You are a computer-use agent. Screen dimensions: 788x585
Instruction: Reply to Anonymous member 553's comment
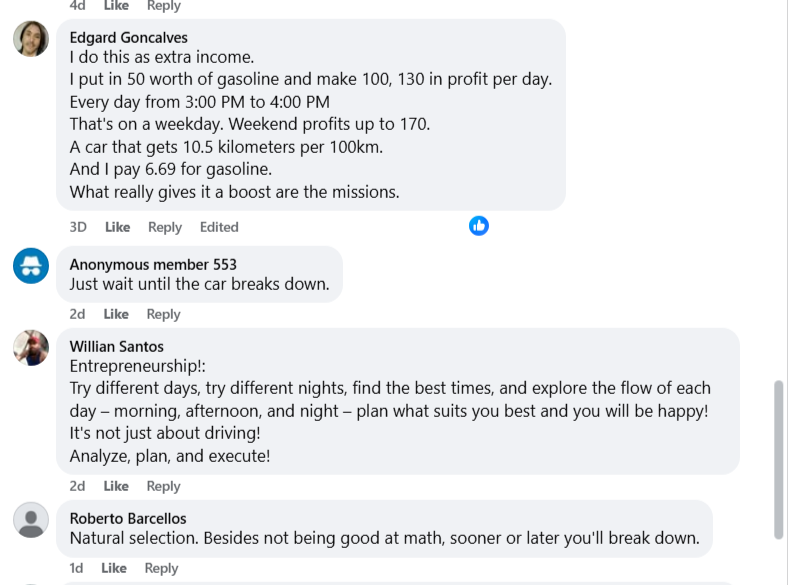[163, 314]
